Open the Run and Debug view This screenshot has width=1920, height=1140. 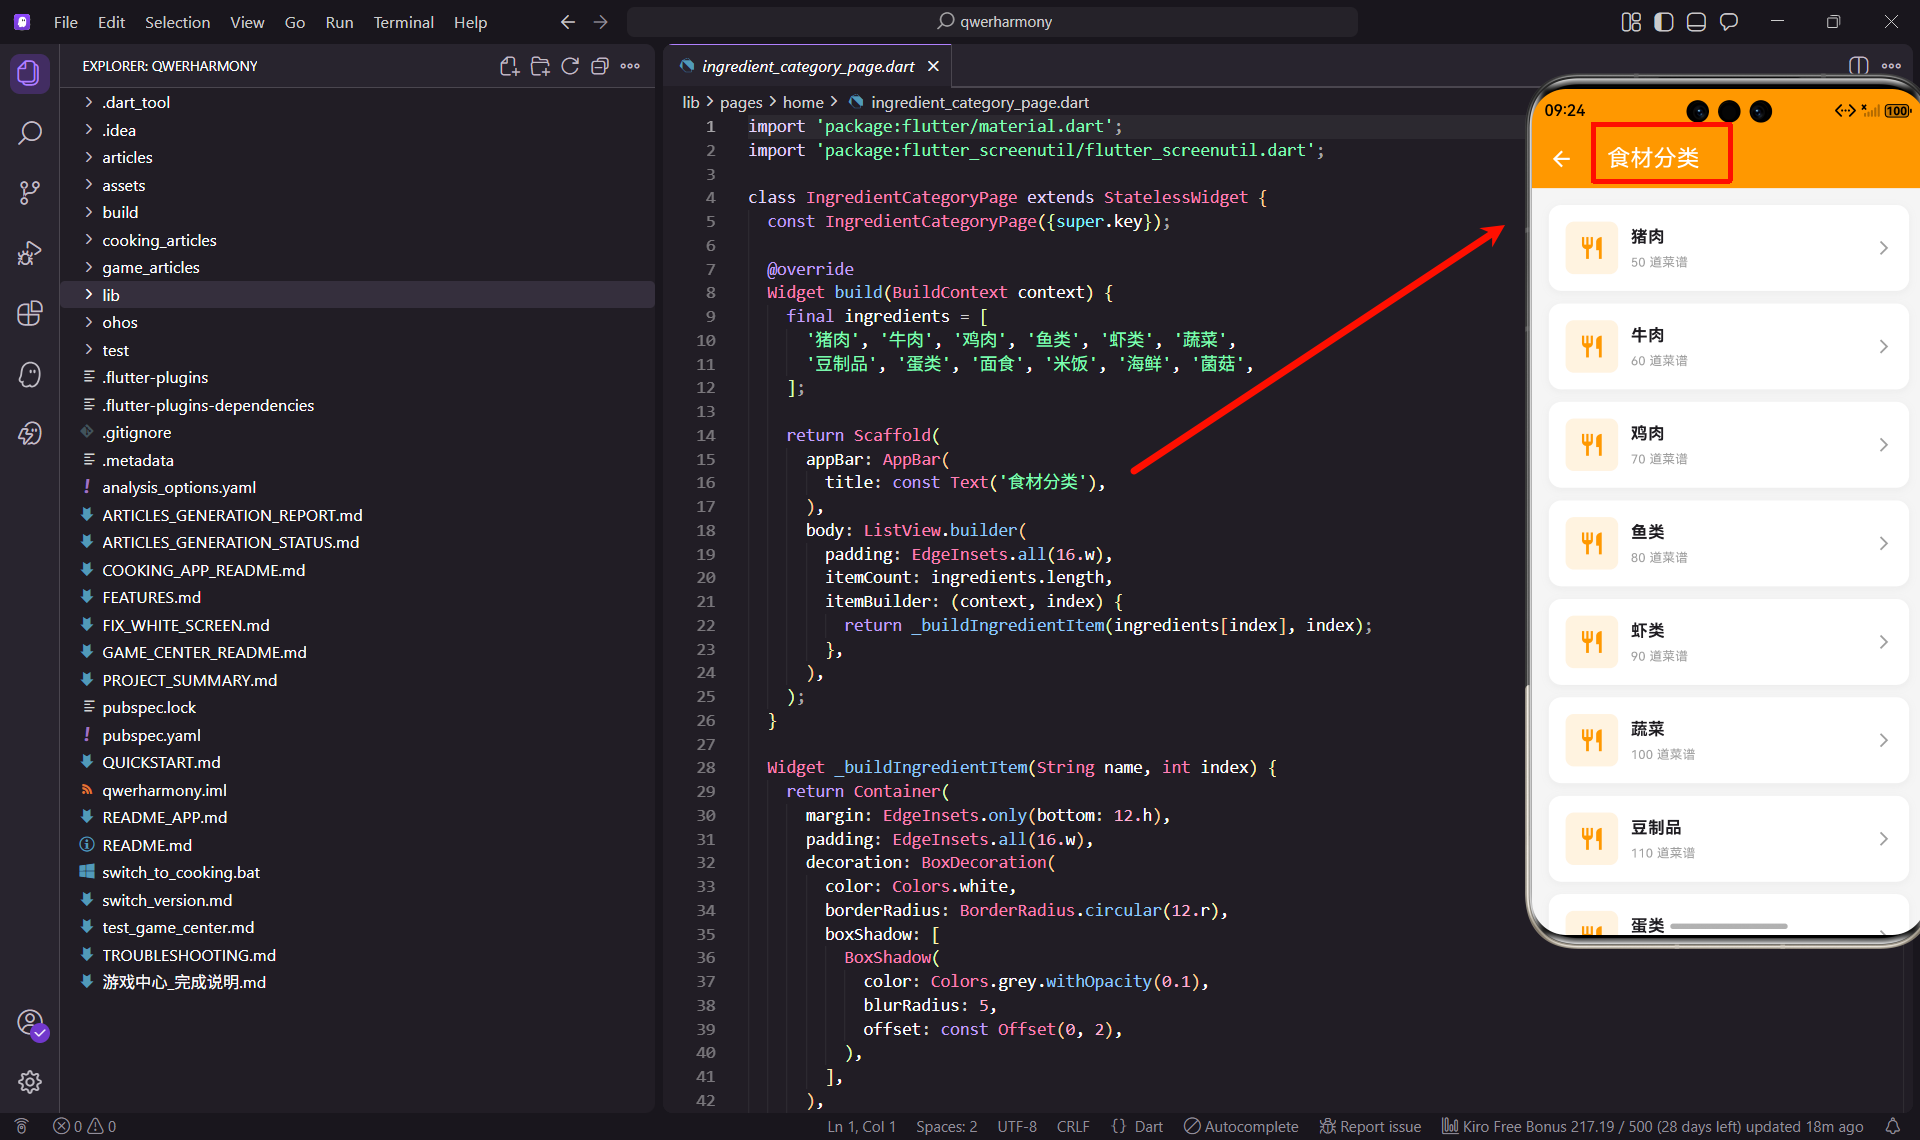click(30, 253)
